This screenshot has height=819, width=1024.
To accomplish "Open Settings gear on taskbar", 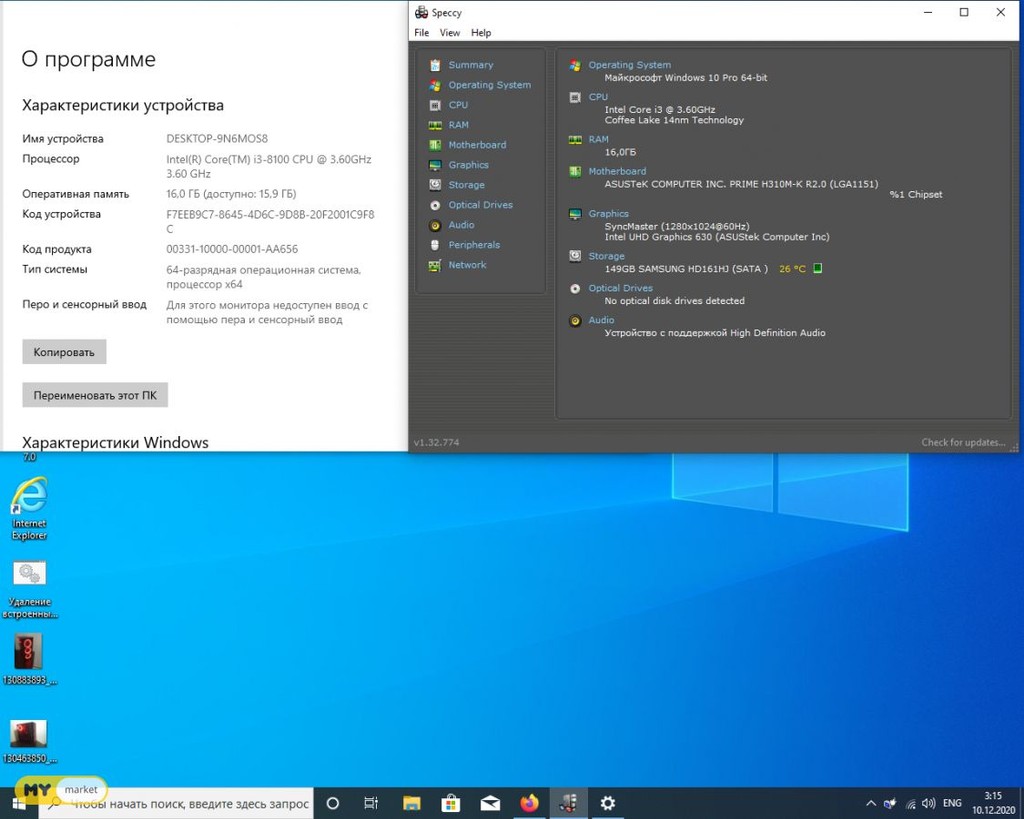I will 607,803.
